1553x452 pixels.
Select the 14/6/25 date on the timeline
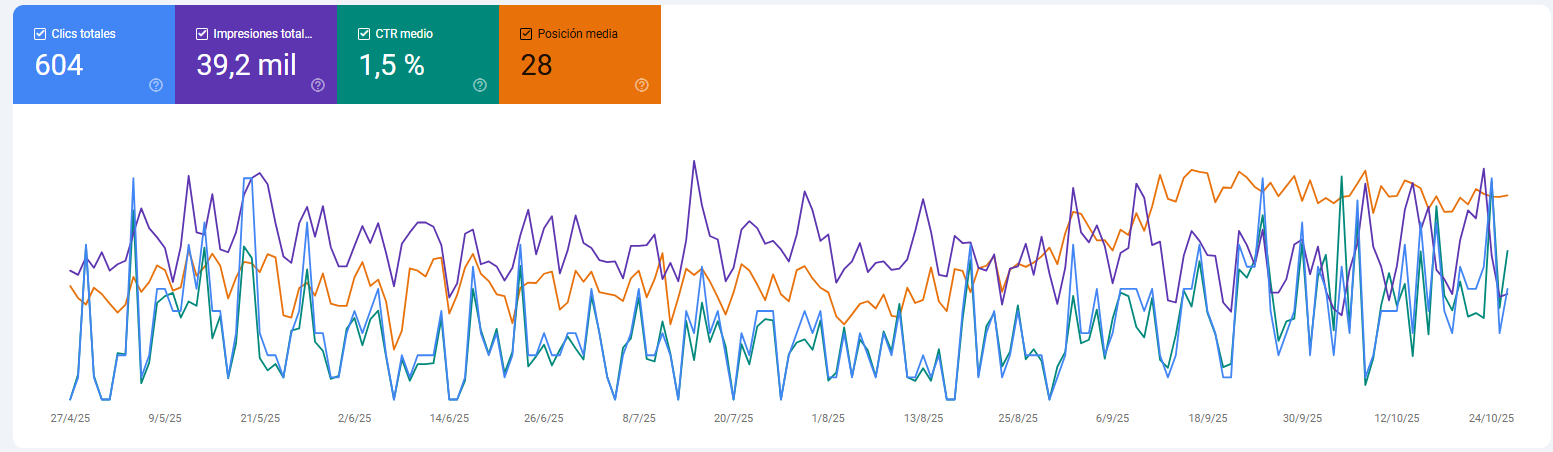pyautogui.click(x=450, y=419)
